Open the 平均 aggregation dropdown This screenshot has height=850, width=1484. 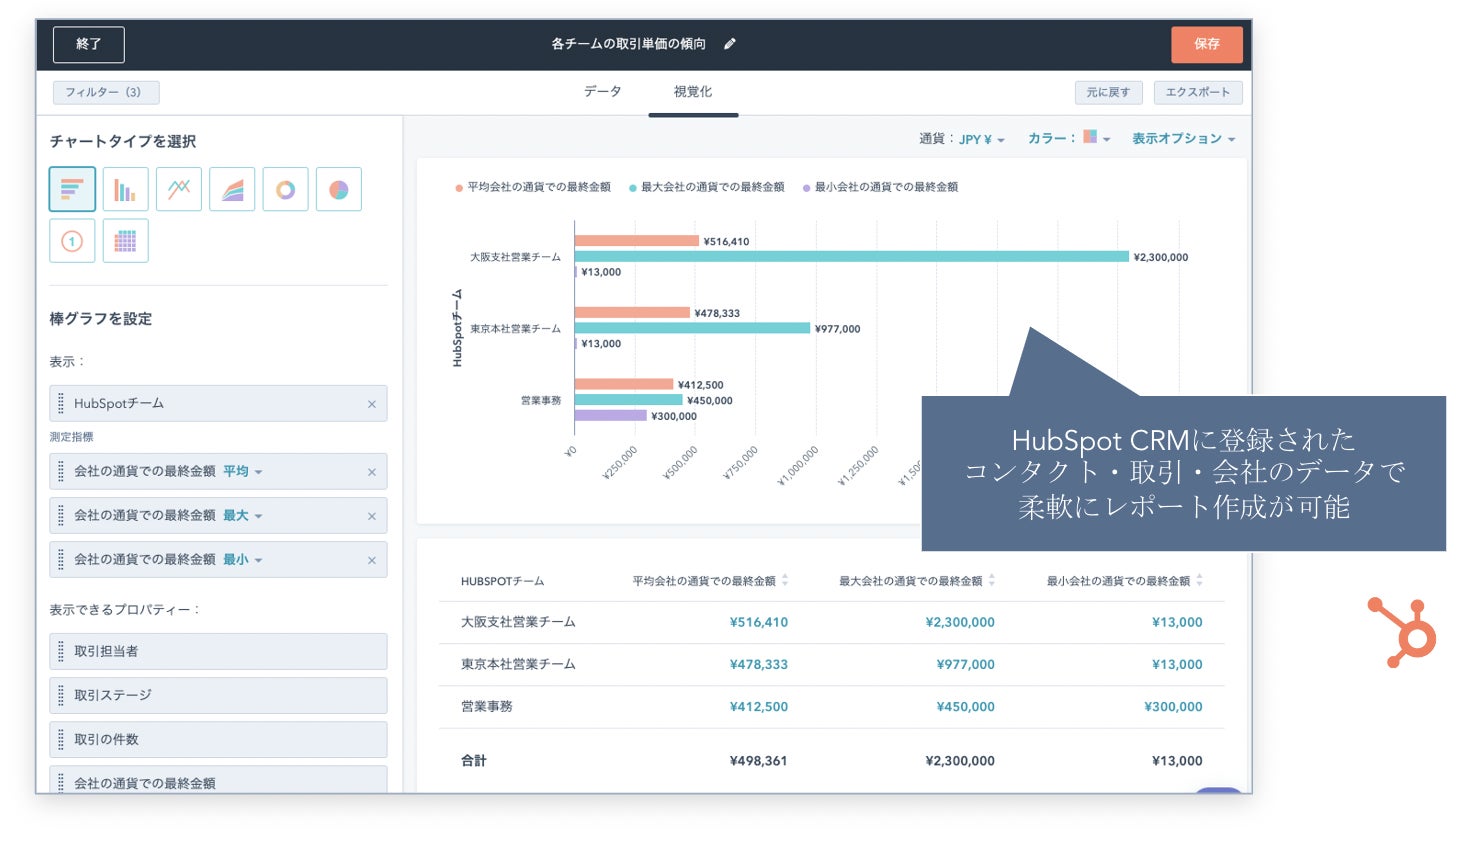pyautogui.click(x=243, y=472)
